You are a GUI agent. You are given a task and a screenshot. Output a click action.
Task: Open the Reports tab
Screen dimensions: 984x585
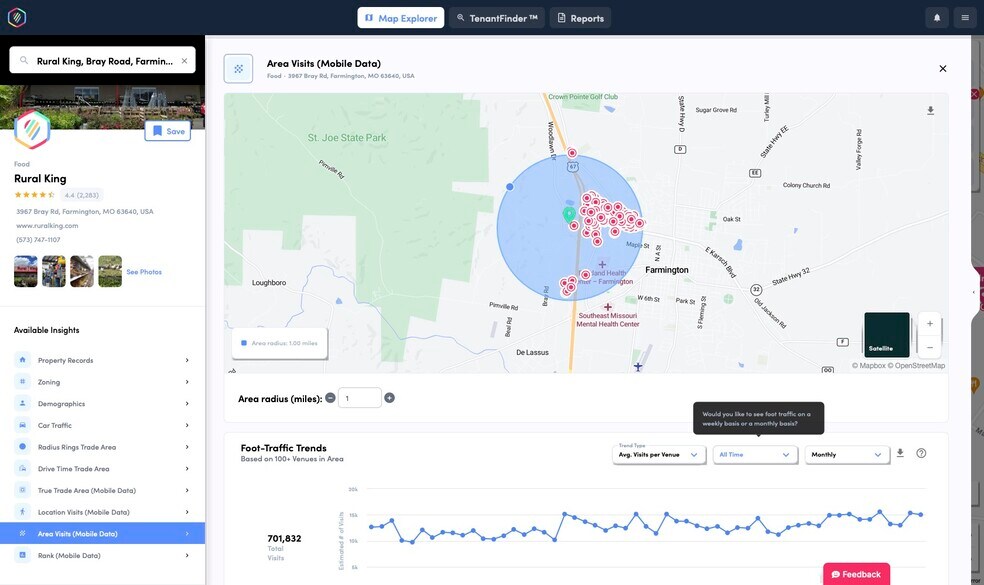click(x=580, y=18)
